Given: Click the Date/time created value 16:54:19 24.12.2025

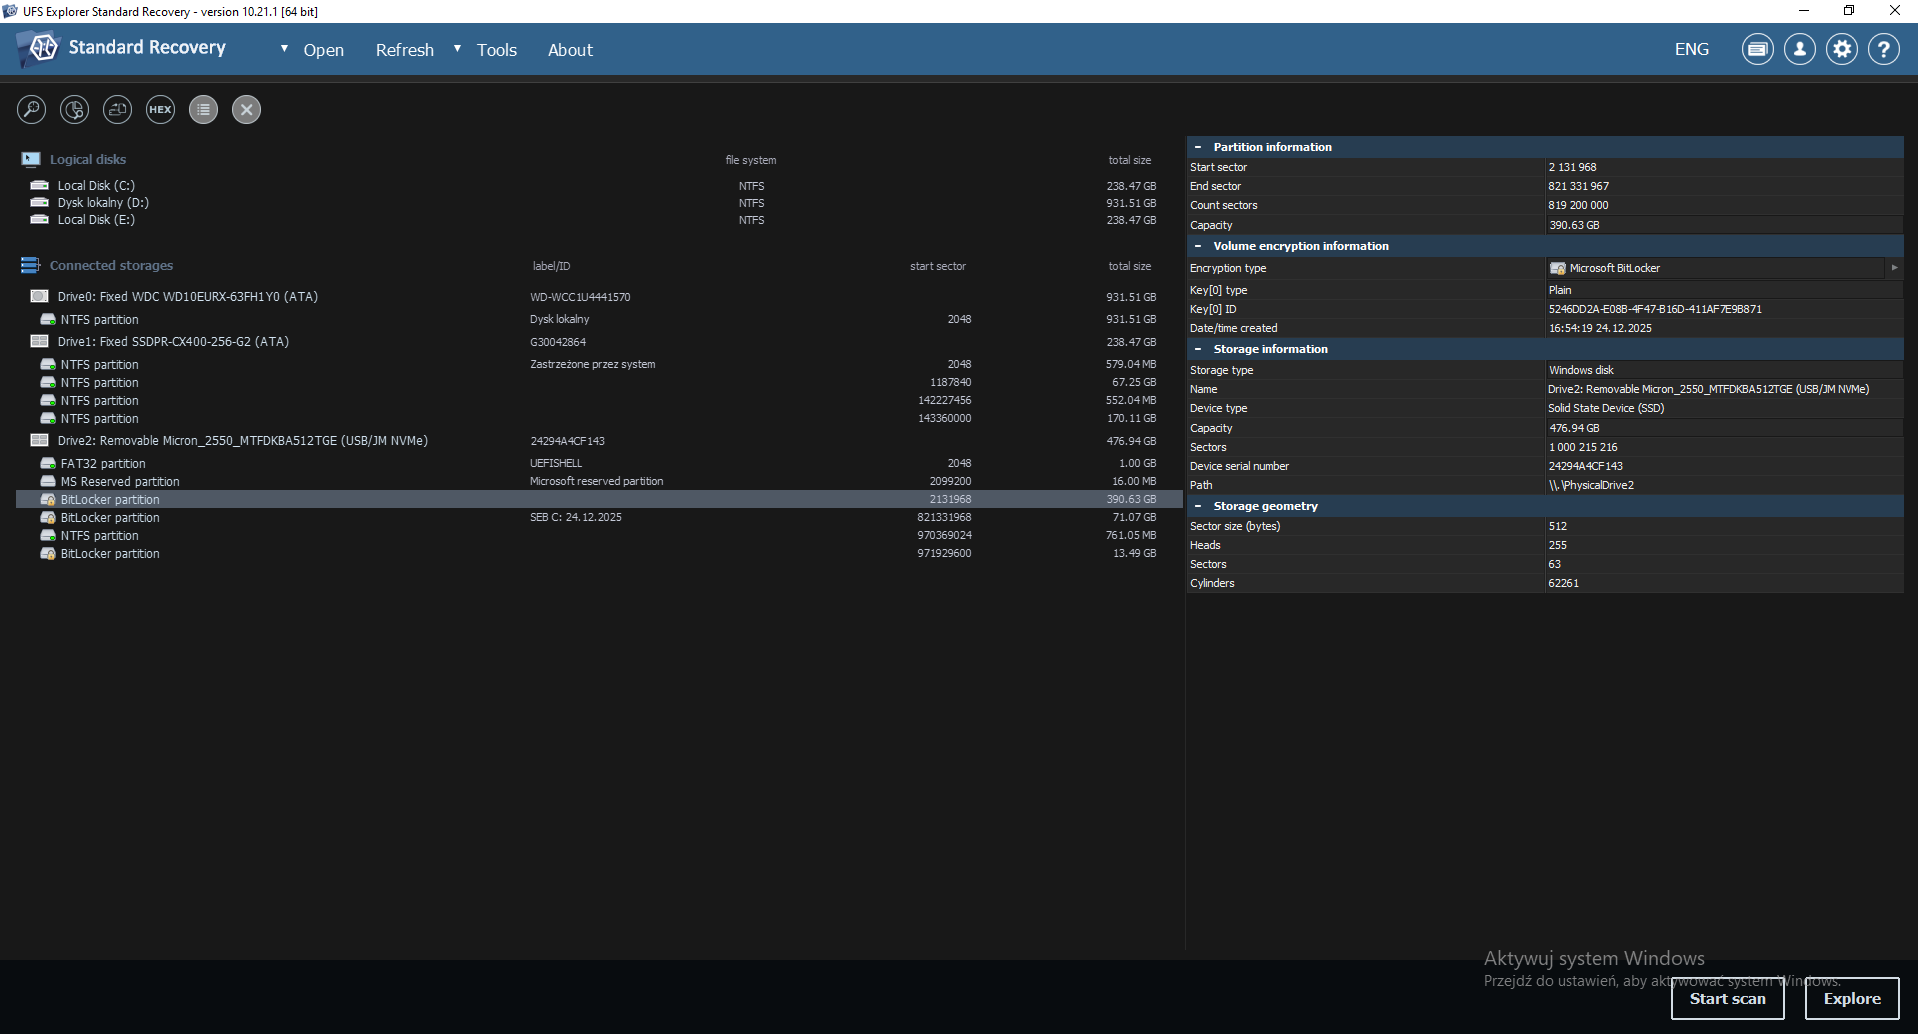Looking at the screenshot, I should [x=1600, y=329].
